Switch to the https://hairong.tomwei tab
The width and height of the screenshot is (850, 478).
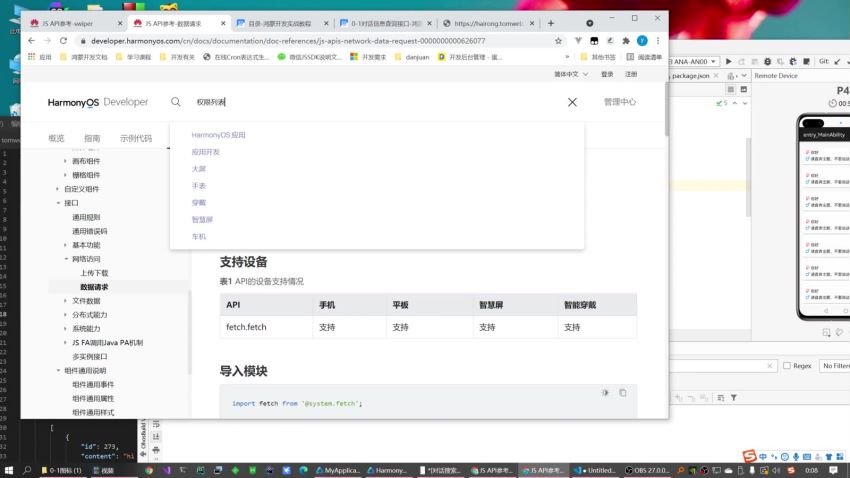tap(487, 23)
